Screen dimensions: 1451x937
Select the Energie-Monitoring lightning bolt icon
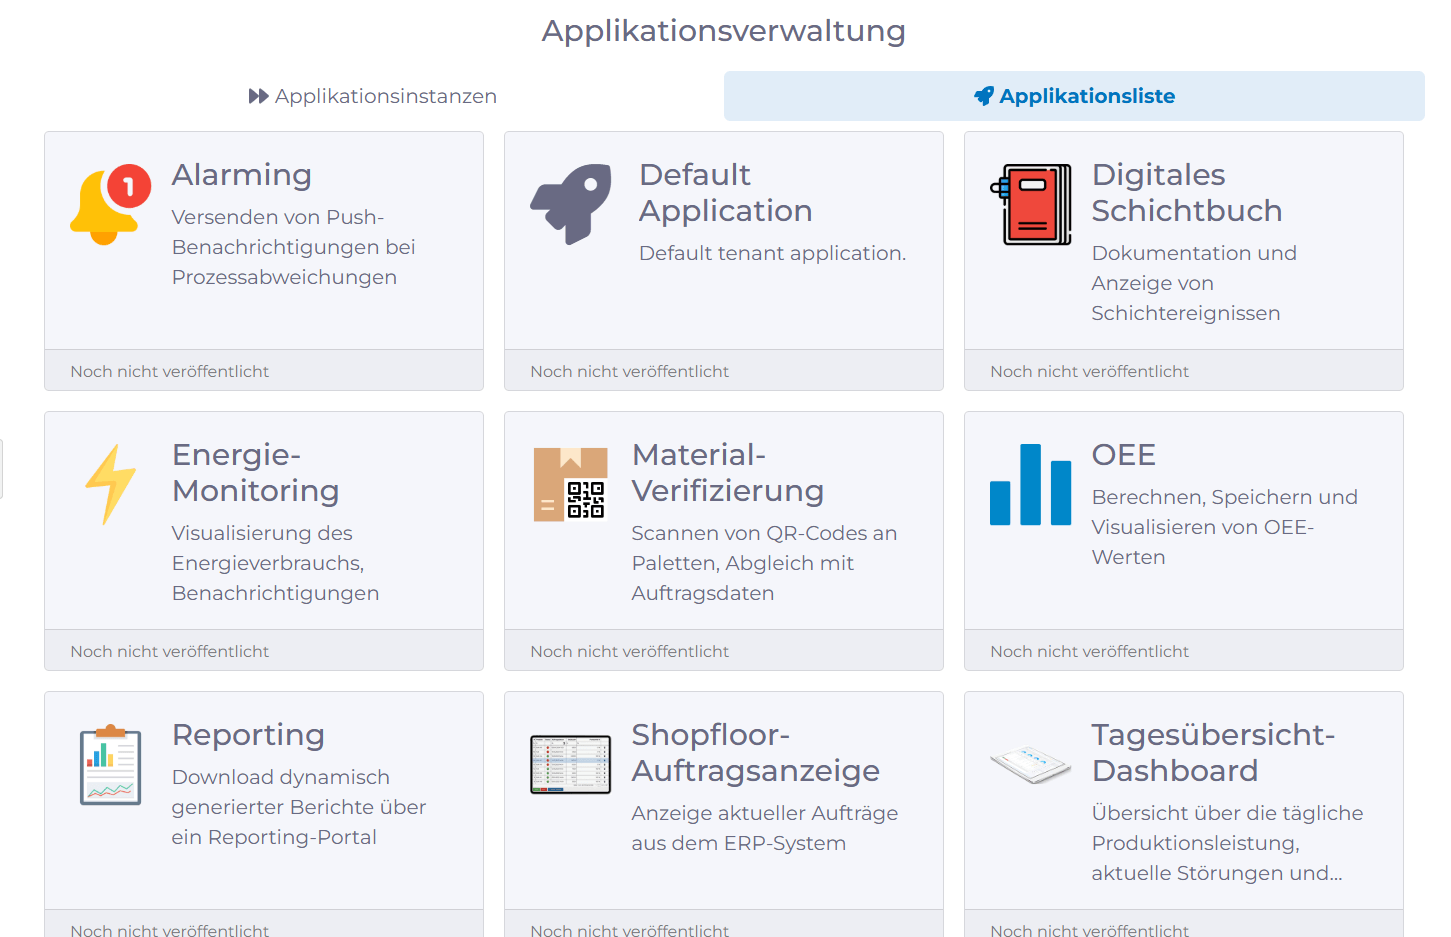click(110, 485)
